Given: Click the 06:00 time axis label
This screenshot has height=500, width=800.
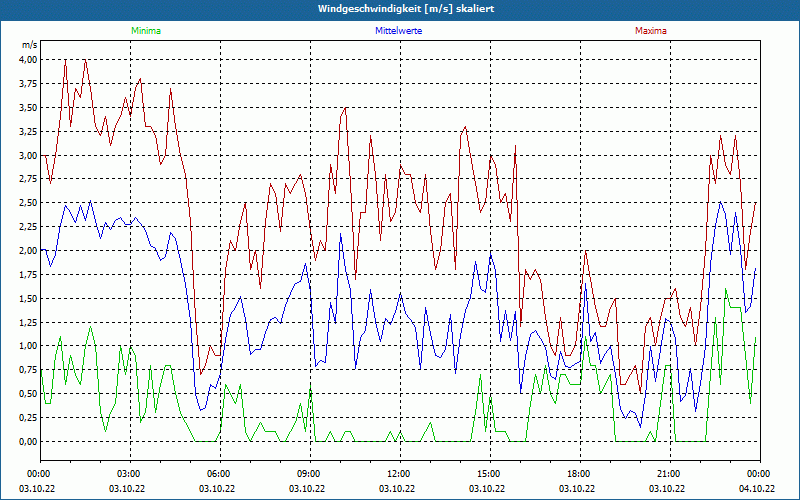Looking at the screenshot, I should 220,474.
